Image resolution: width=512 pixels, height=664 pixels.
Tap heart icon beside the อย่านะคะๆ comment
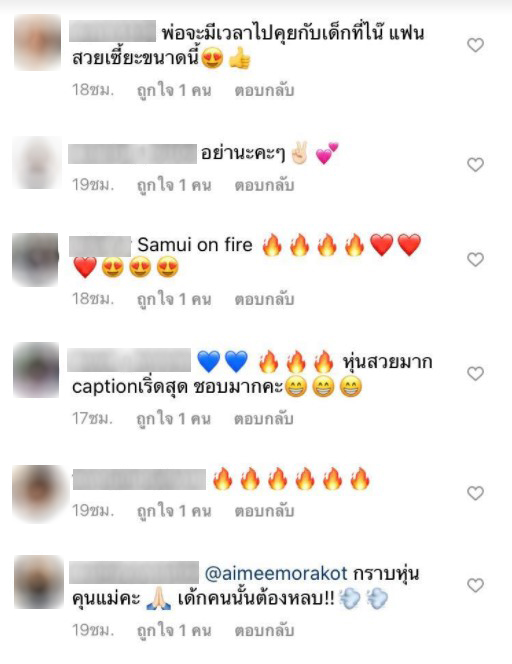pyautogui.click(x=475, y=164)
